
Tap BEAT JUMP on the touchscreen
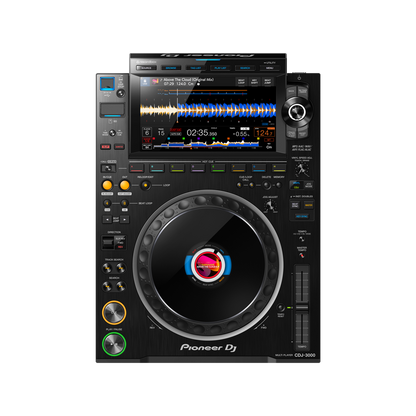coord(267,81)
